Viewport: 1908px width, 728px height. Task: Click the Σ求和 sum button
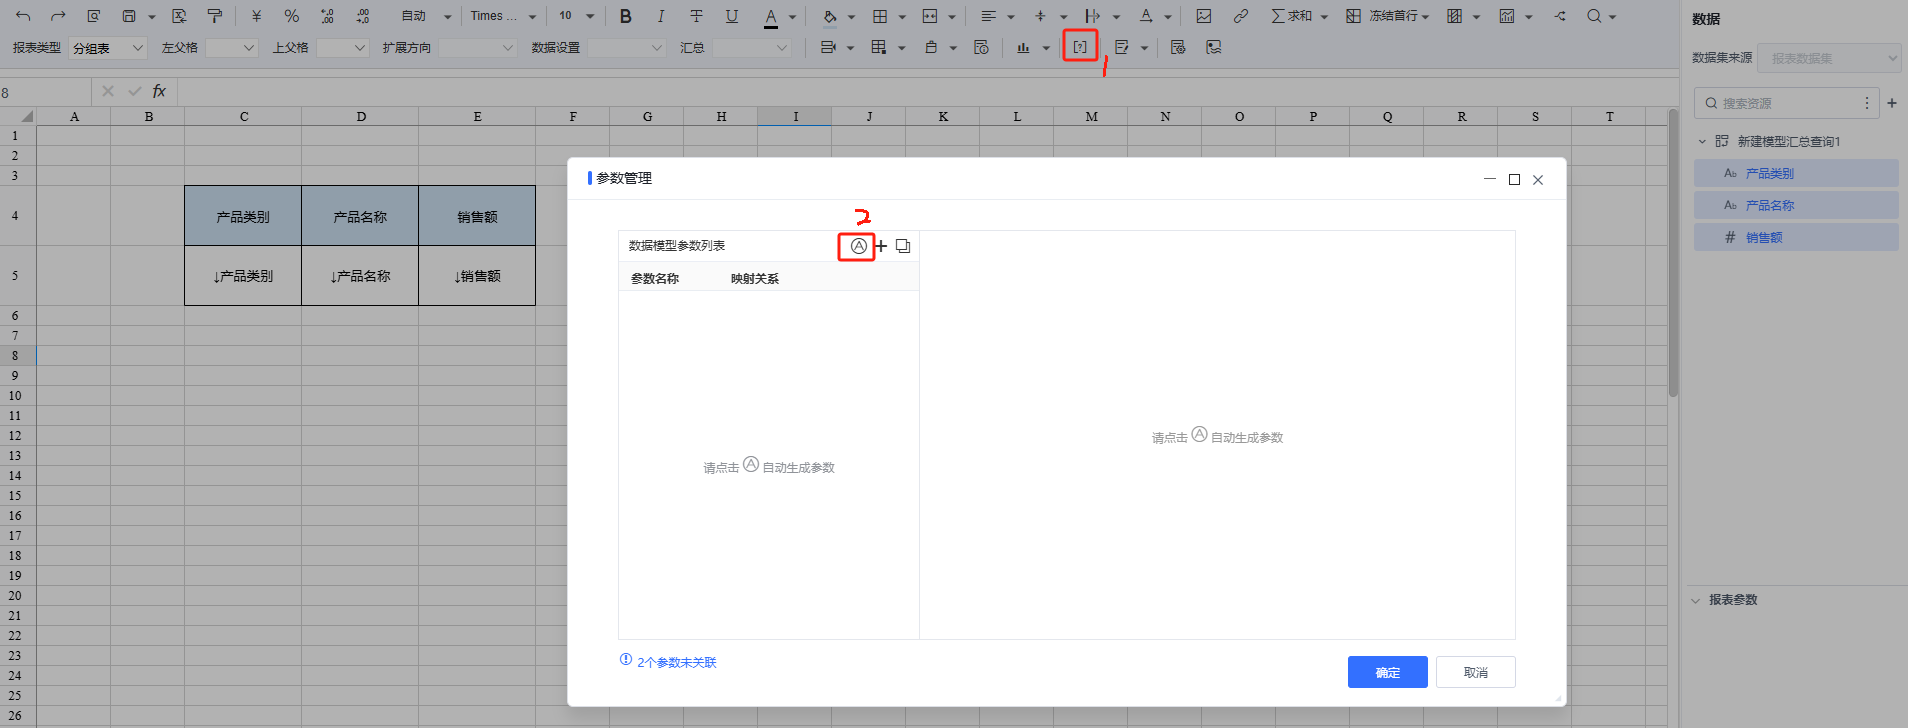pyautogui.click(x=1292, y=16)
